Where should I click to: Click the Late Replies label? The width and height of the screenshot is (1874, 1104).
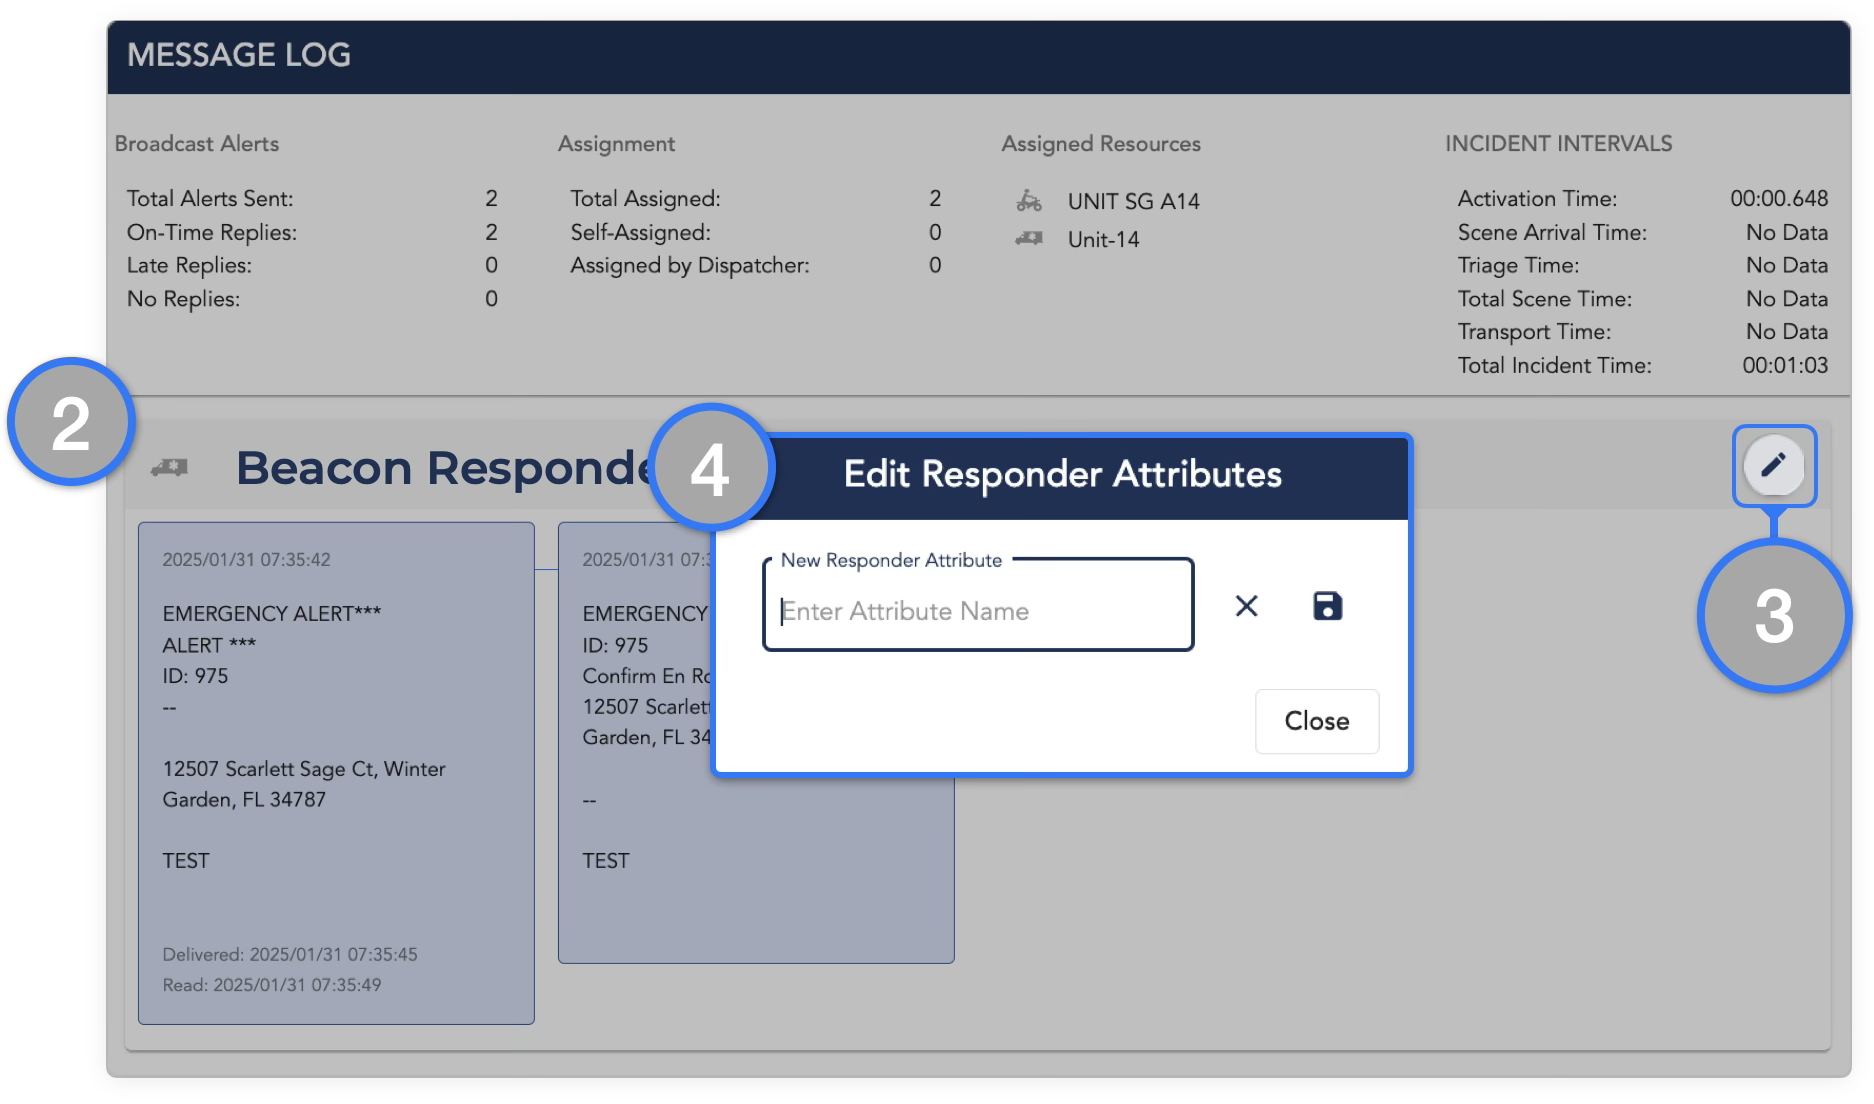point(189,265)
